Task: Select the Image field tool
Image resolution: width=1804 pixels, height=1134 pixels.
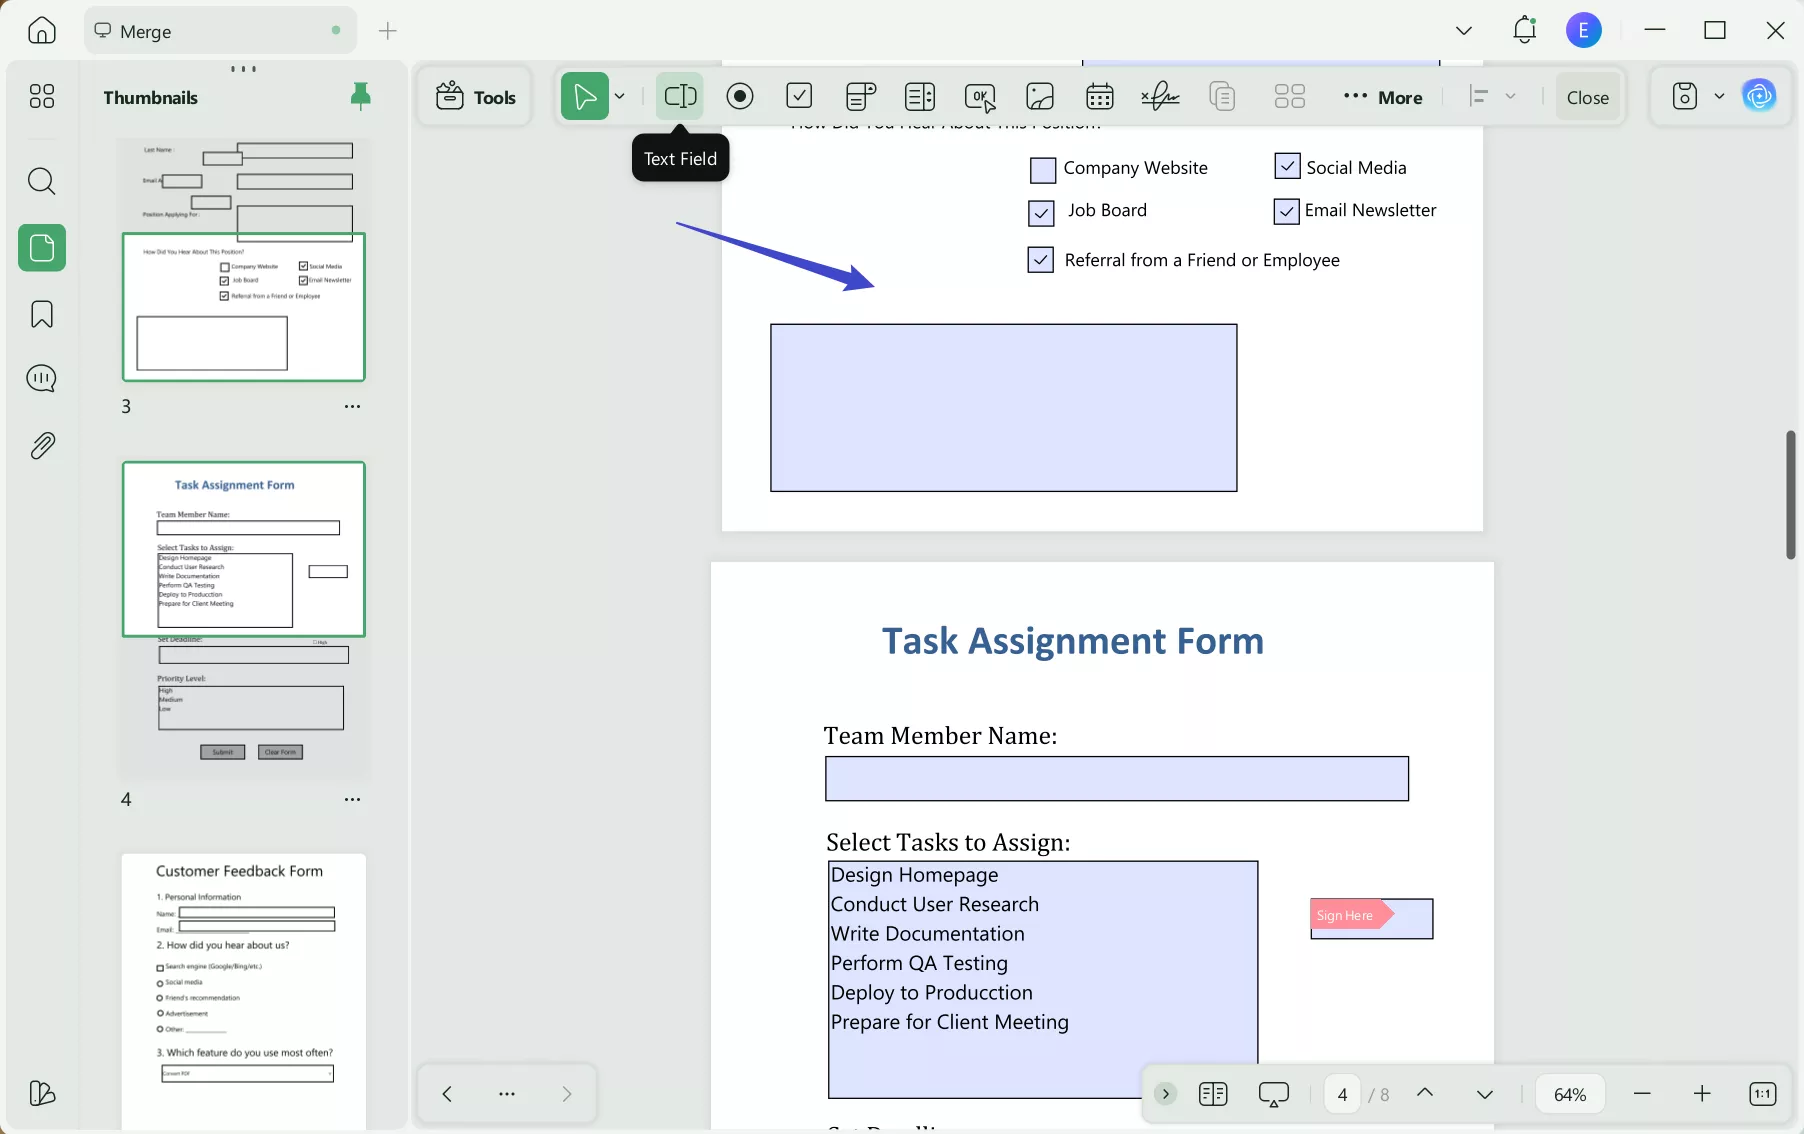Action: [1040, 96]
